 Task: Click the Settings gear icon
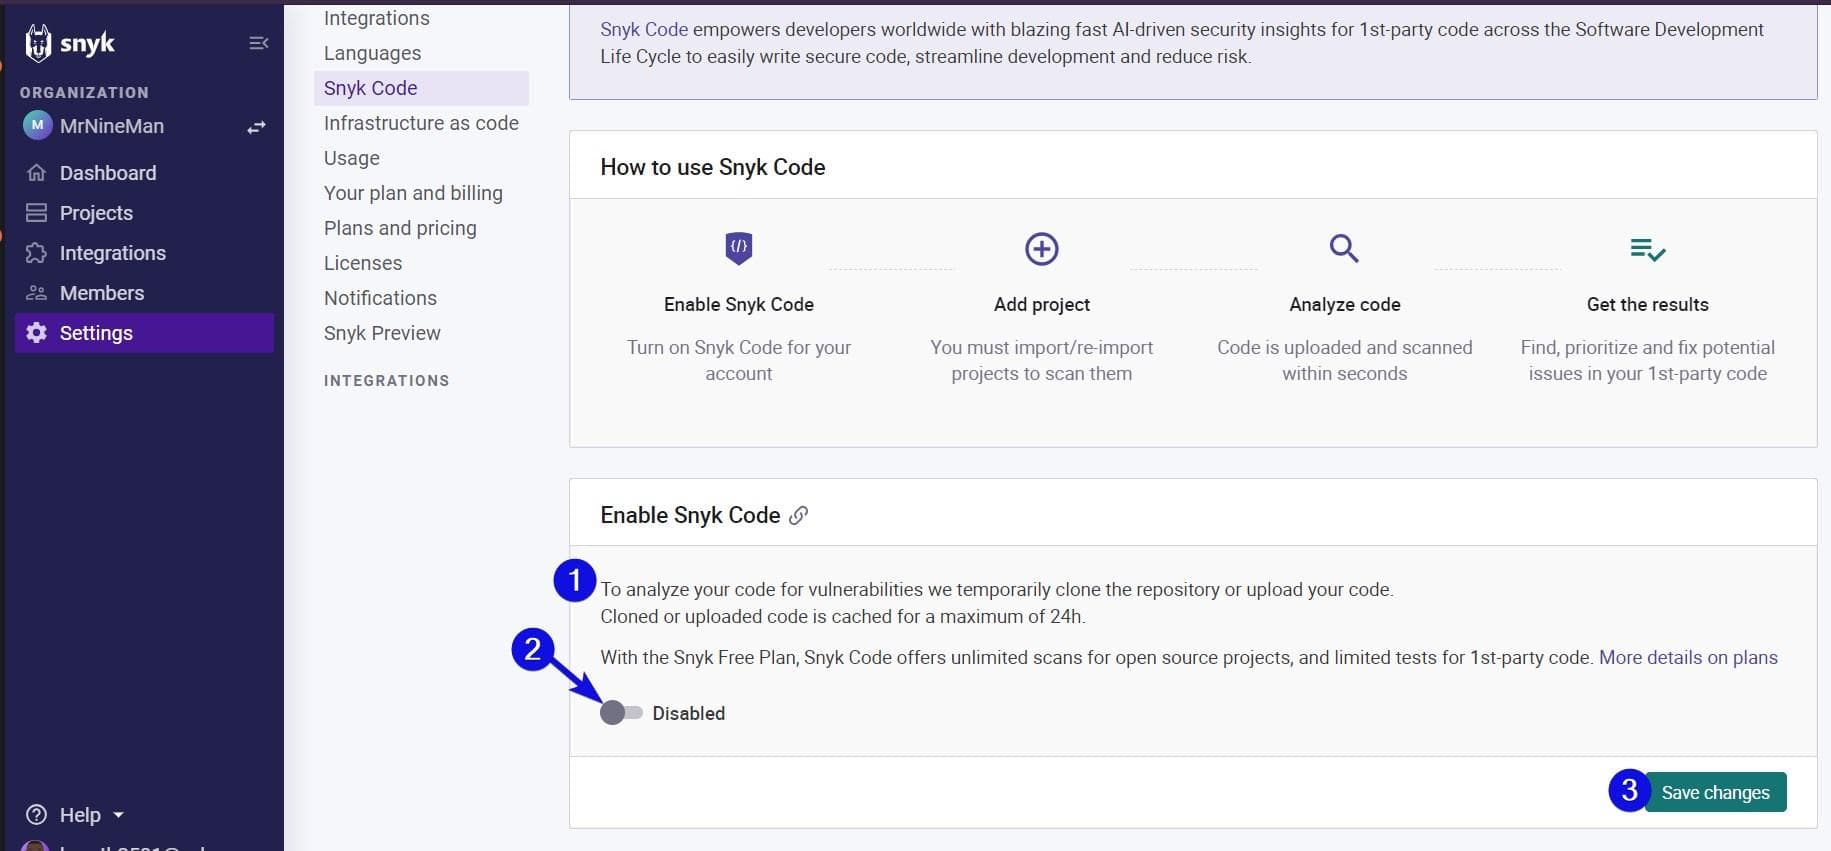coord(36,333)
